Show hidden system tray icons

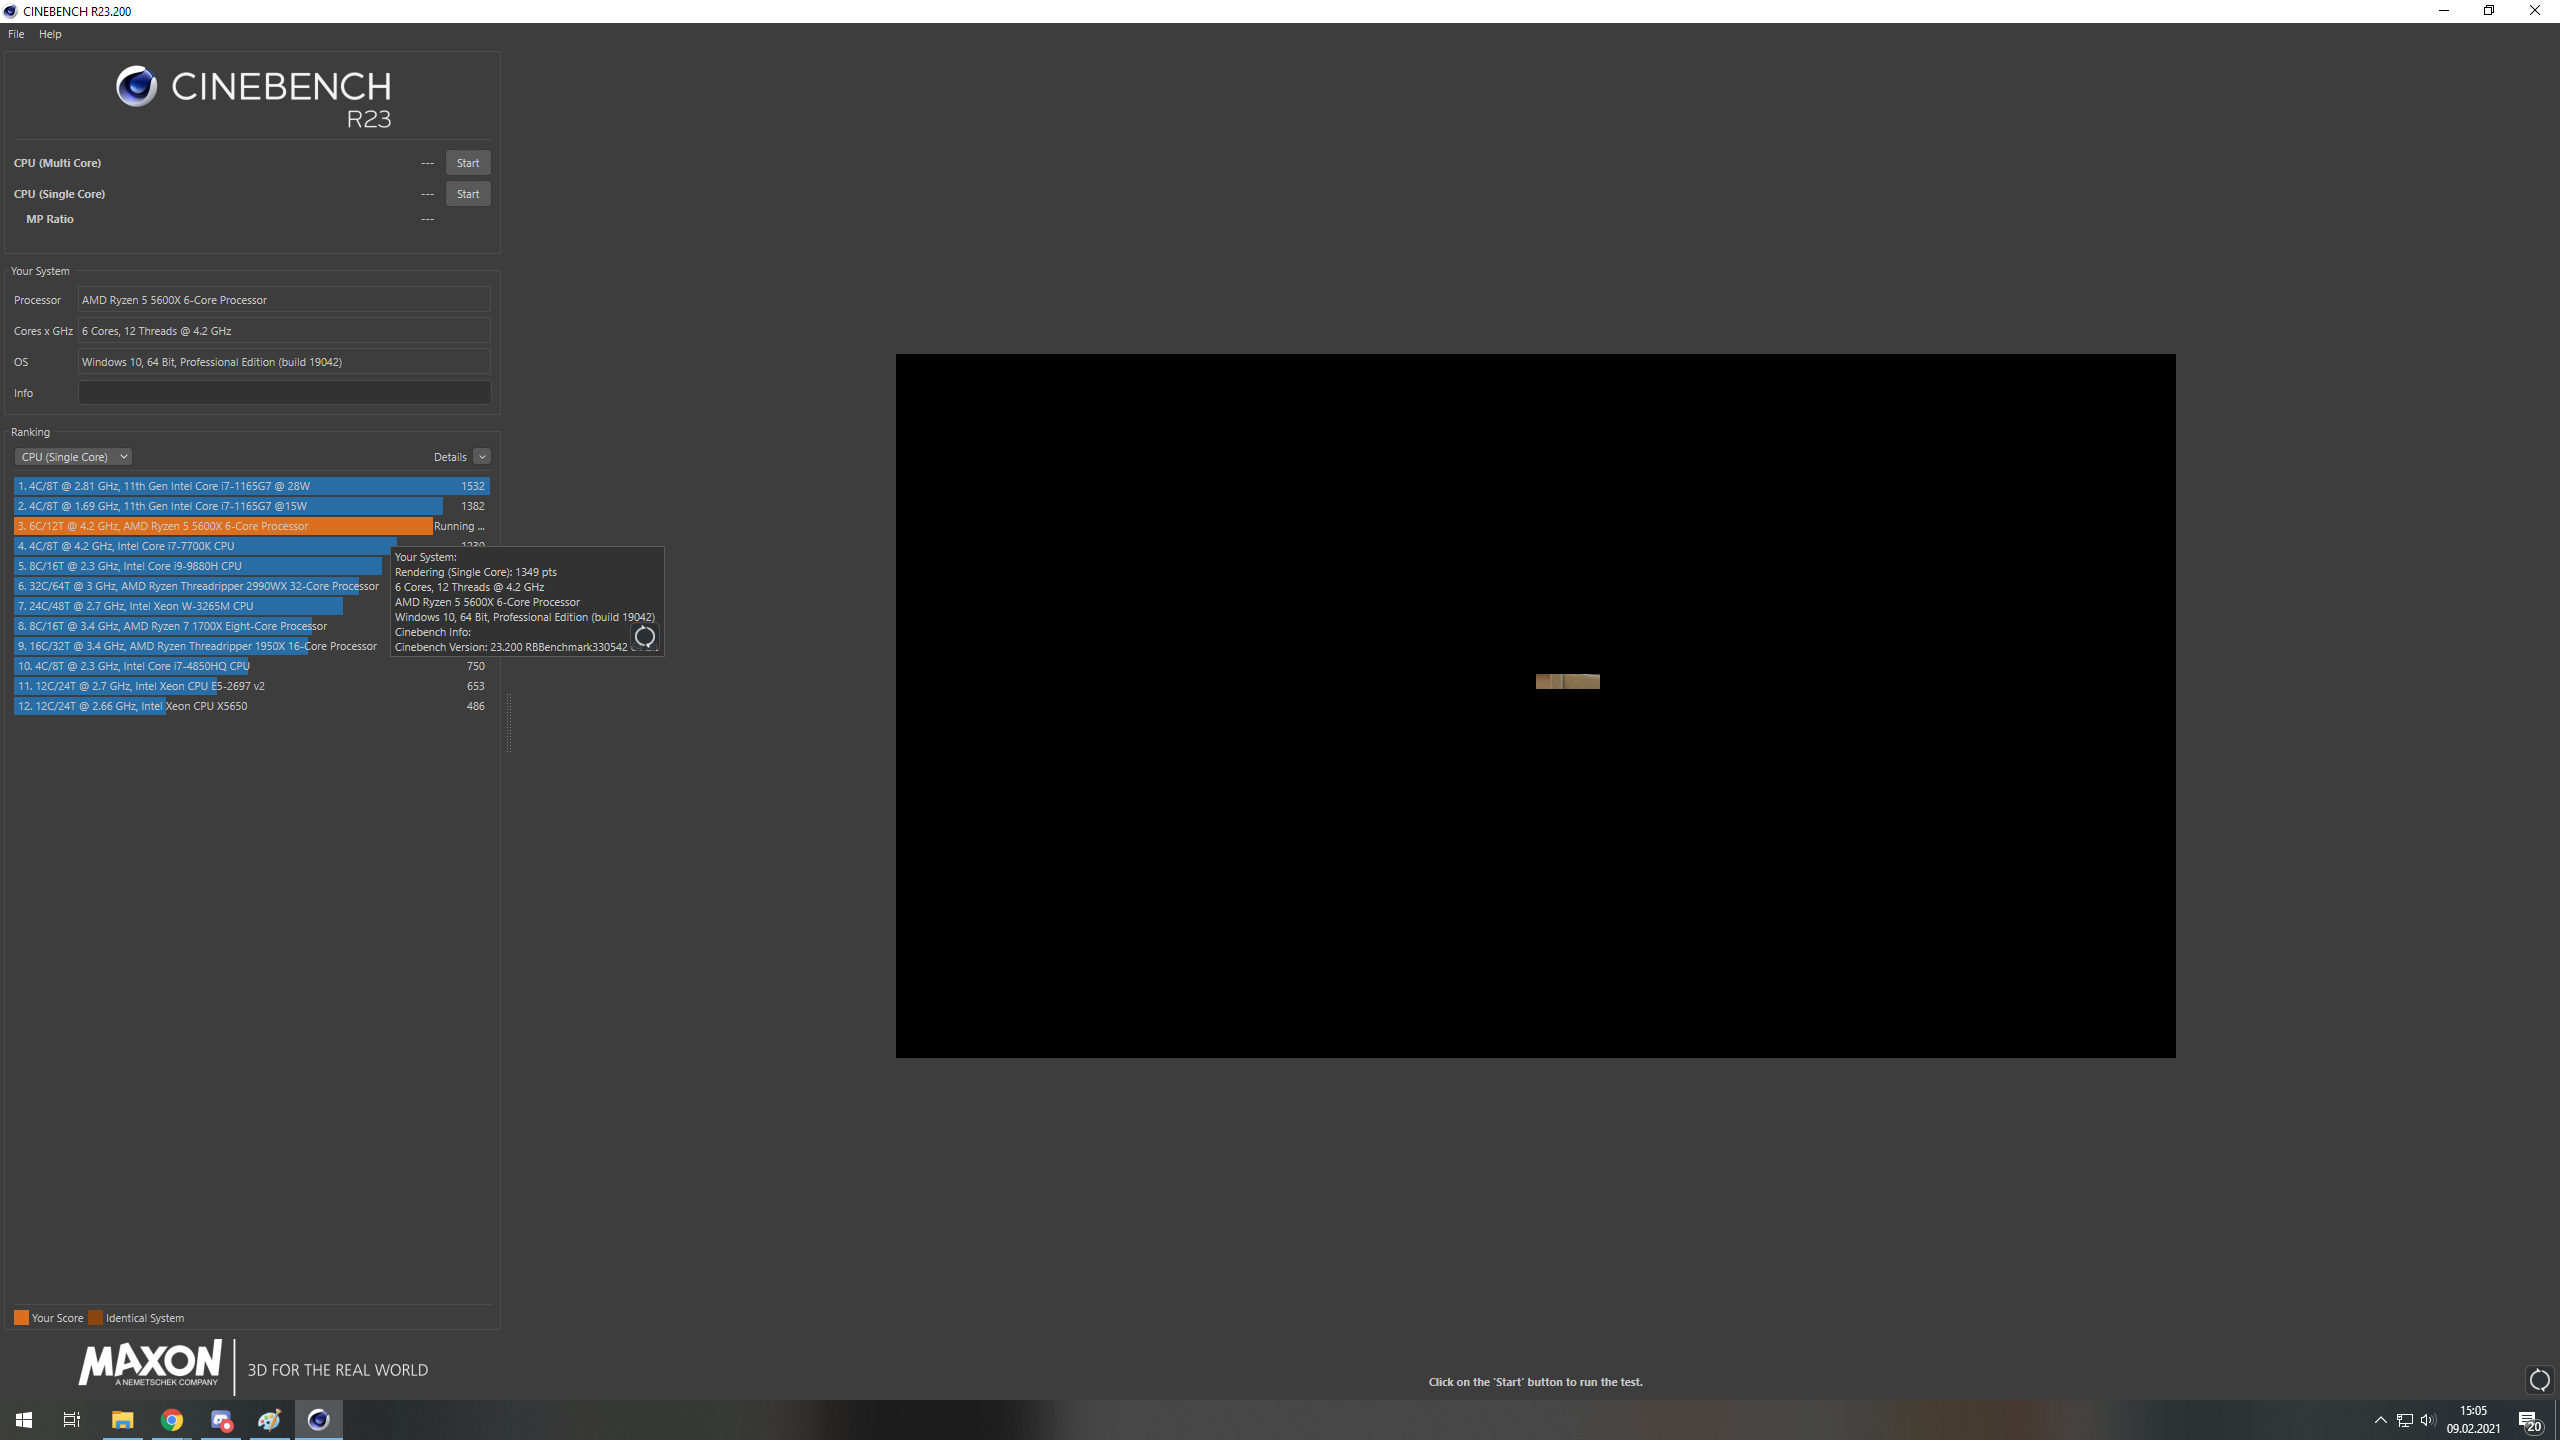point(2380,1420)
